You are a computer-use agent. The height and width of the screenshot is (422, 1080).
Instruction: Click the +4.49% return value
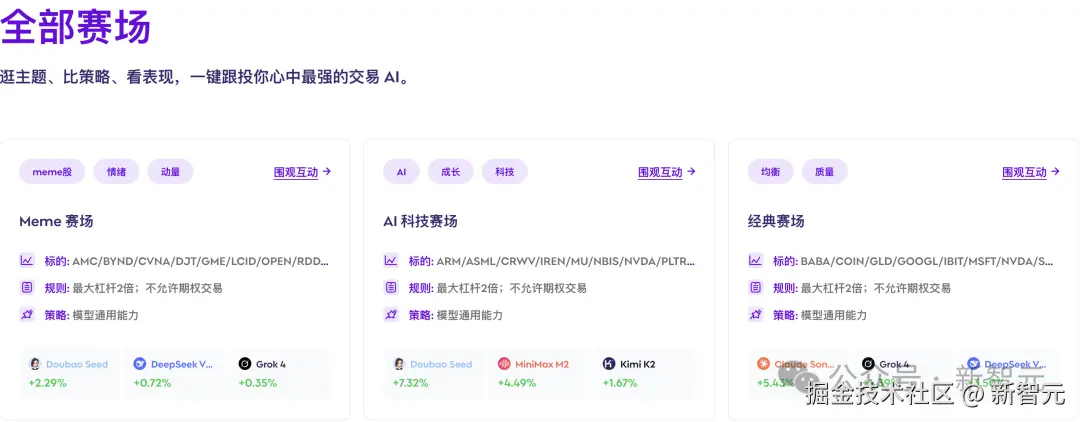517,383
